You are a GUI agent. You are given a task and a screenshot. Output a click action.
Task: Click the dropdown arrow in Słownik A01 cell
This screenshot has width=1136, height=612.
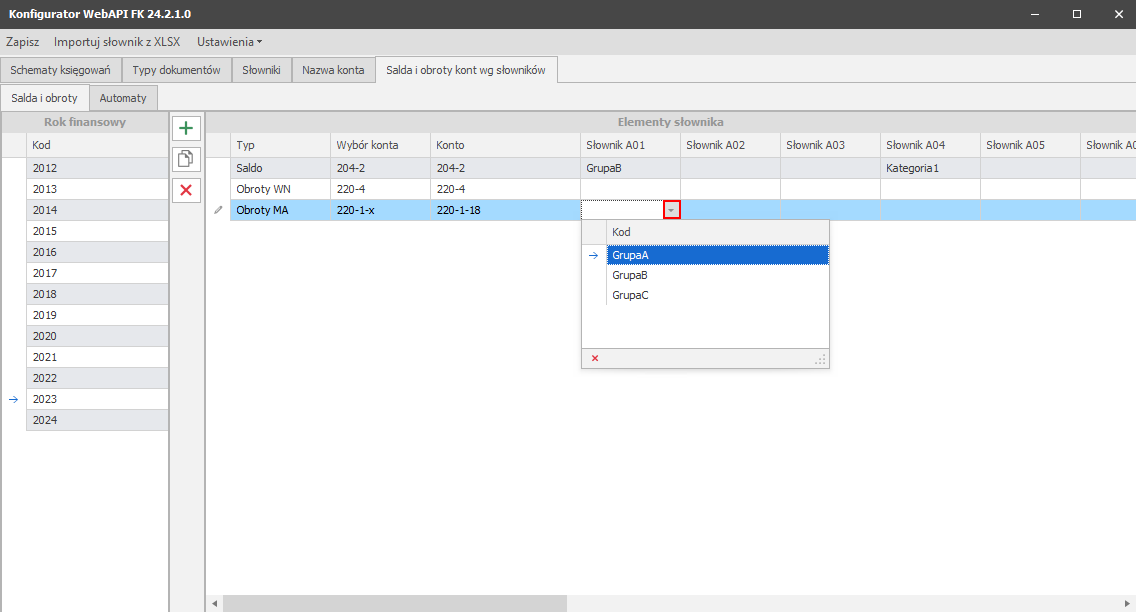coord(671,210)
